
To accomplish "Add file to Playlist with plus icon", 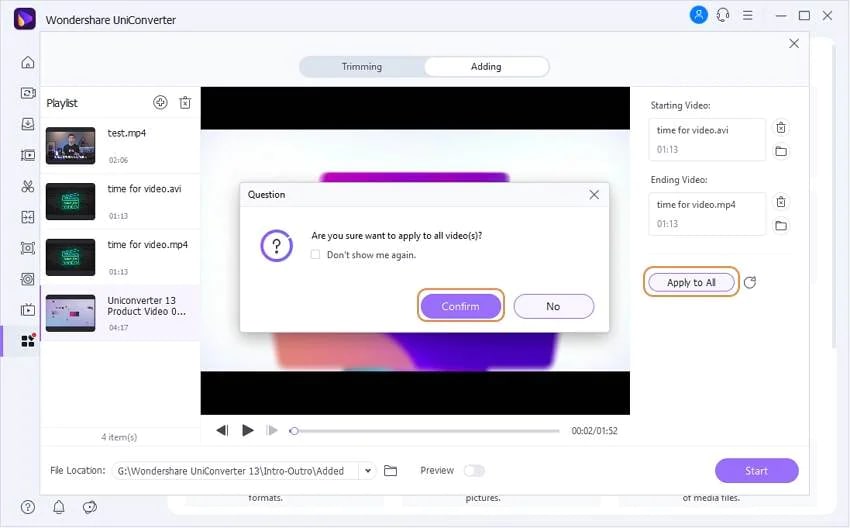I will [x=160, y=102].
